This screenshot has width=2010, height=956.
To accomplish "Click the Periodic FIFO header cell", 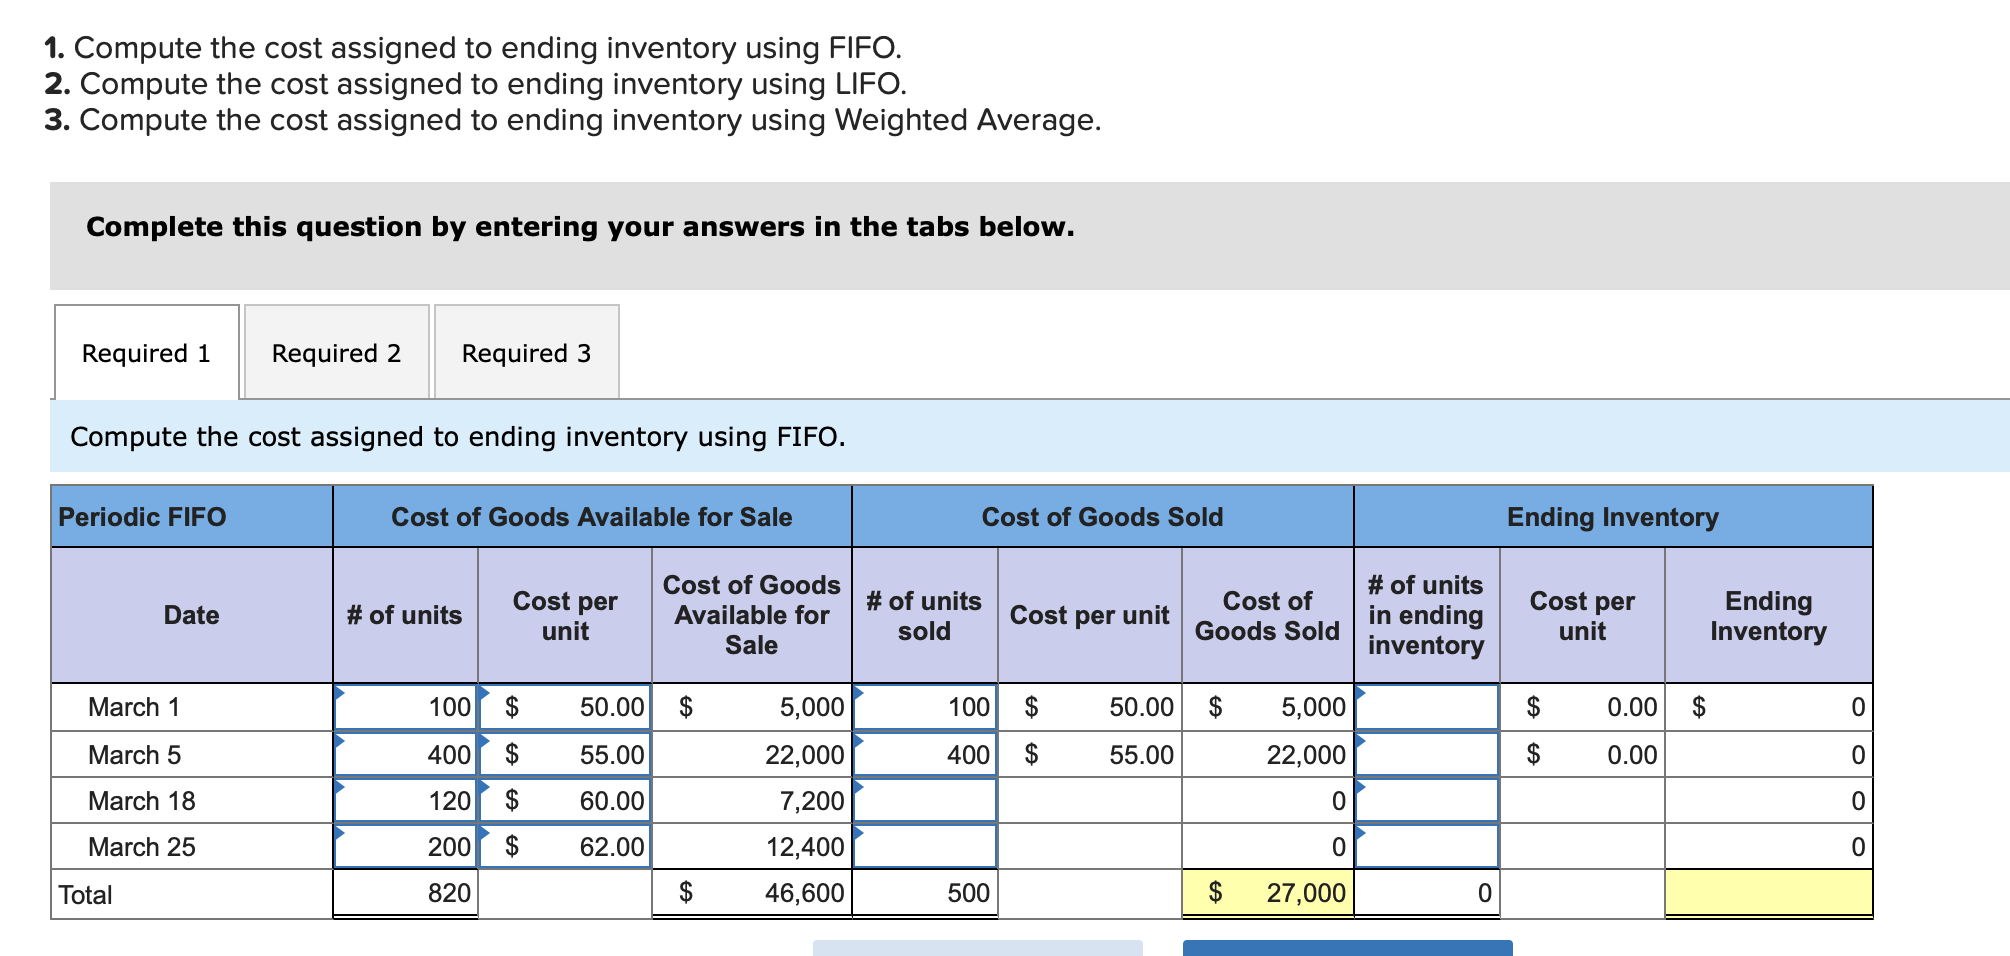I will click(x=192, y=516).
